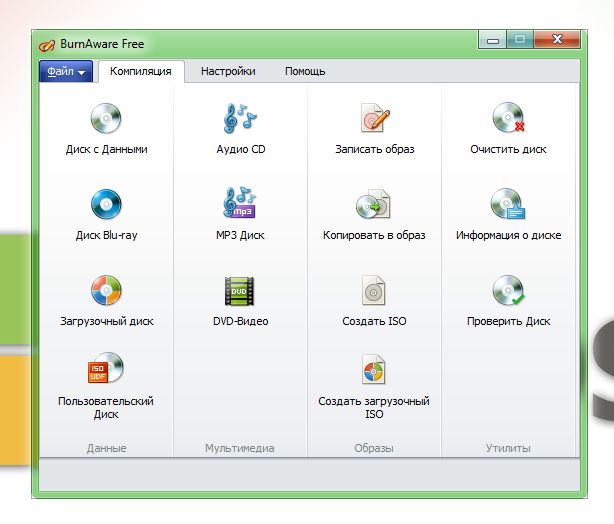614x524 pixels.
Task: Choose the MP3 Диск icon
Action: click(240, 205)
